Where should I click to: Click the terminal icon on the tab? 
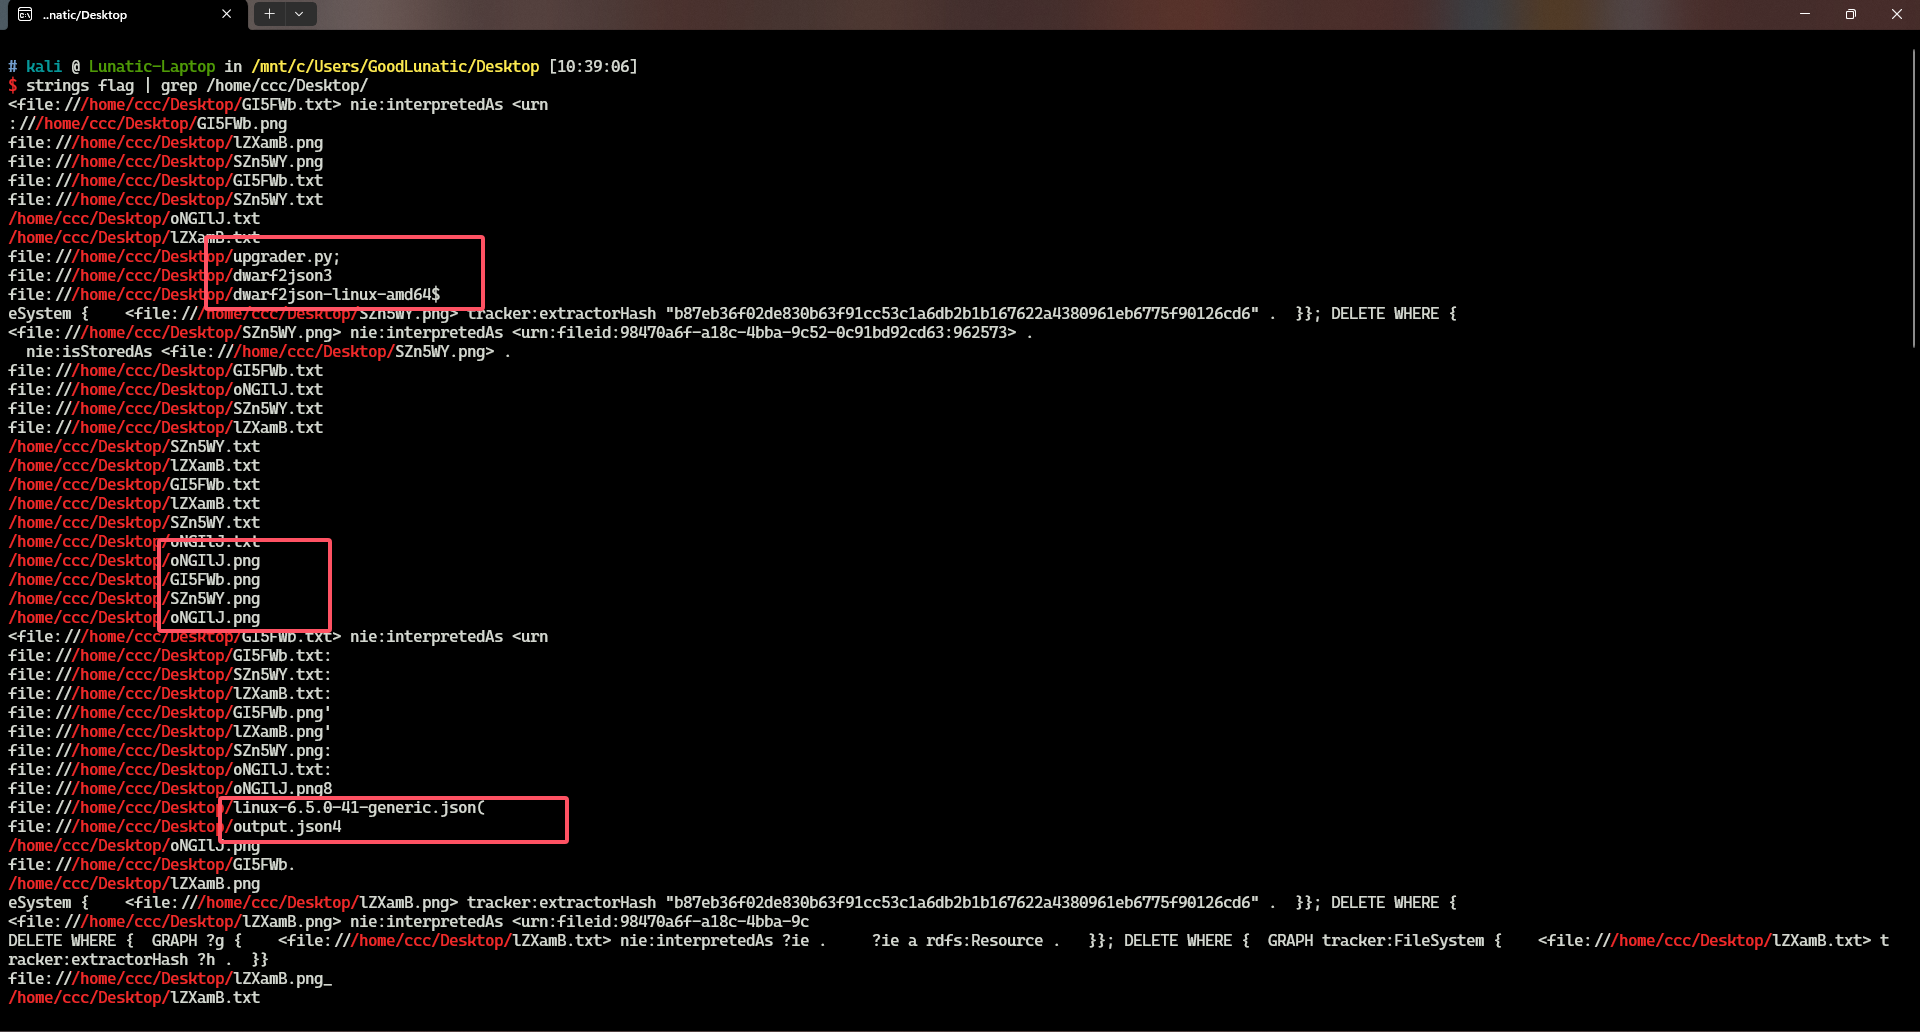click(25, 14)
